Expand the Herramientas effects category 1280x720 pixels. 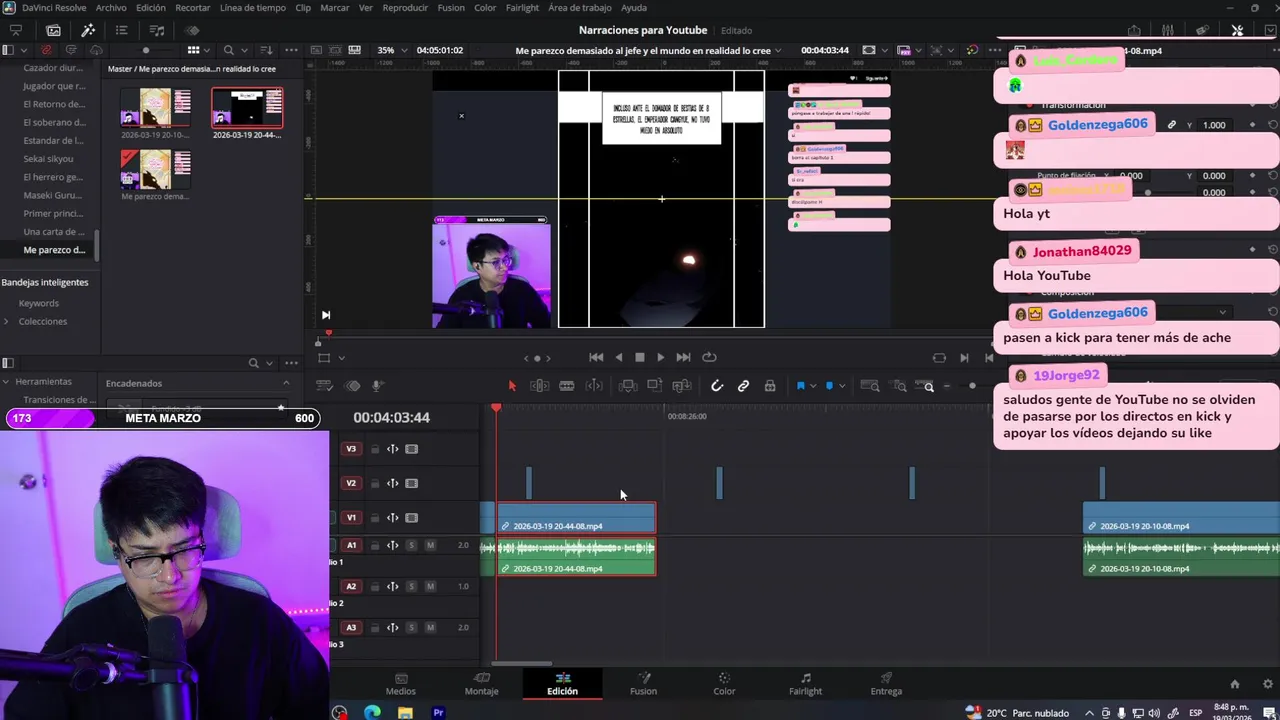coord(7,382)
